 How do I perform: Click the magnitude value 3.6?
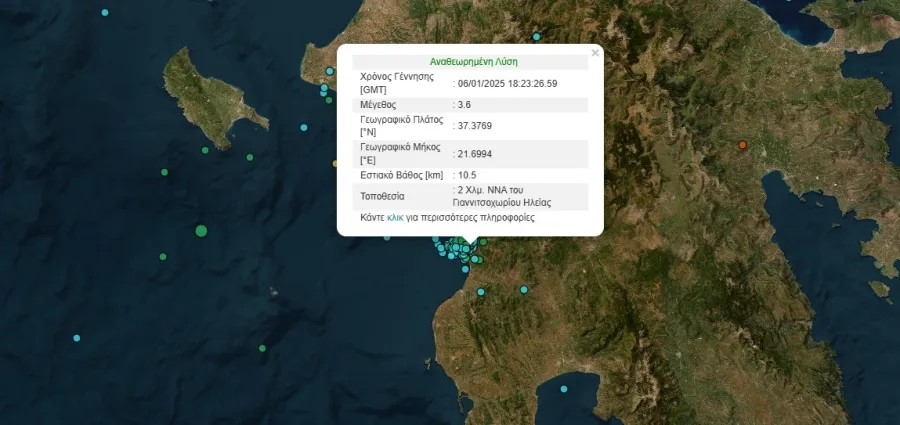[x=465, y=104]
